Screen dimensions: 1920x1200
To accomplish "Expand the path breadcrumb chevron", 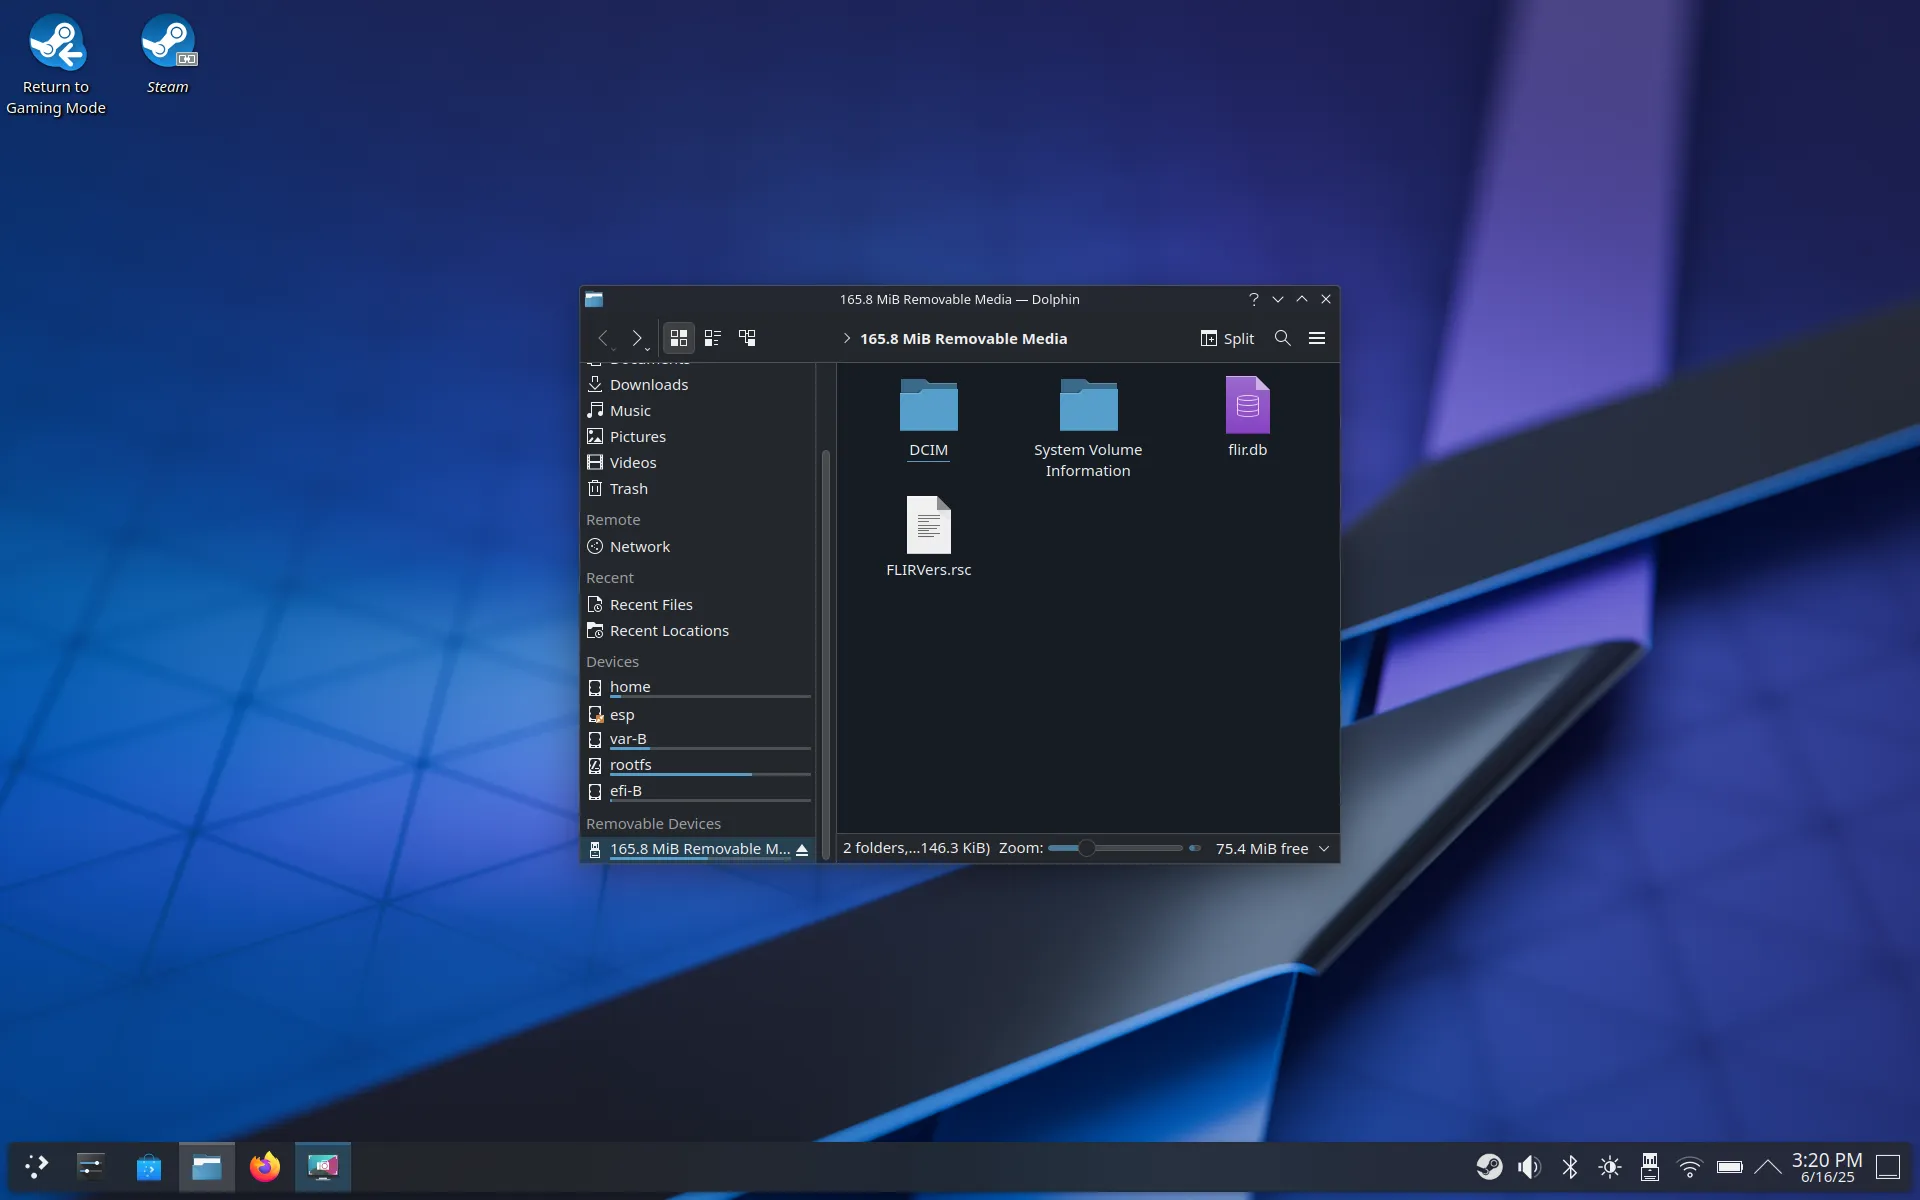I will click(847, 338).
